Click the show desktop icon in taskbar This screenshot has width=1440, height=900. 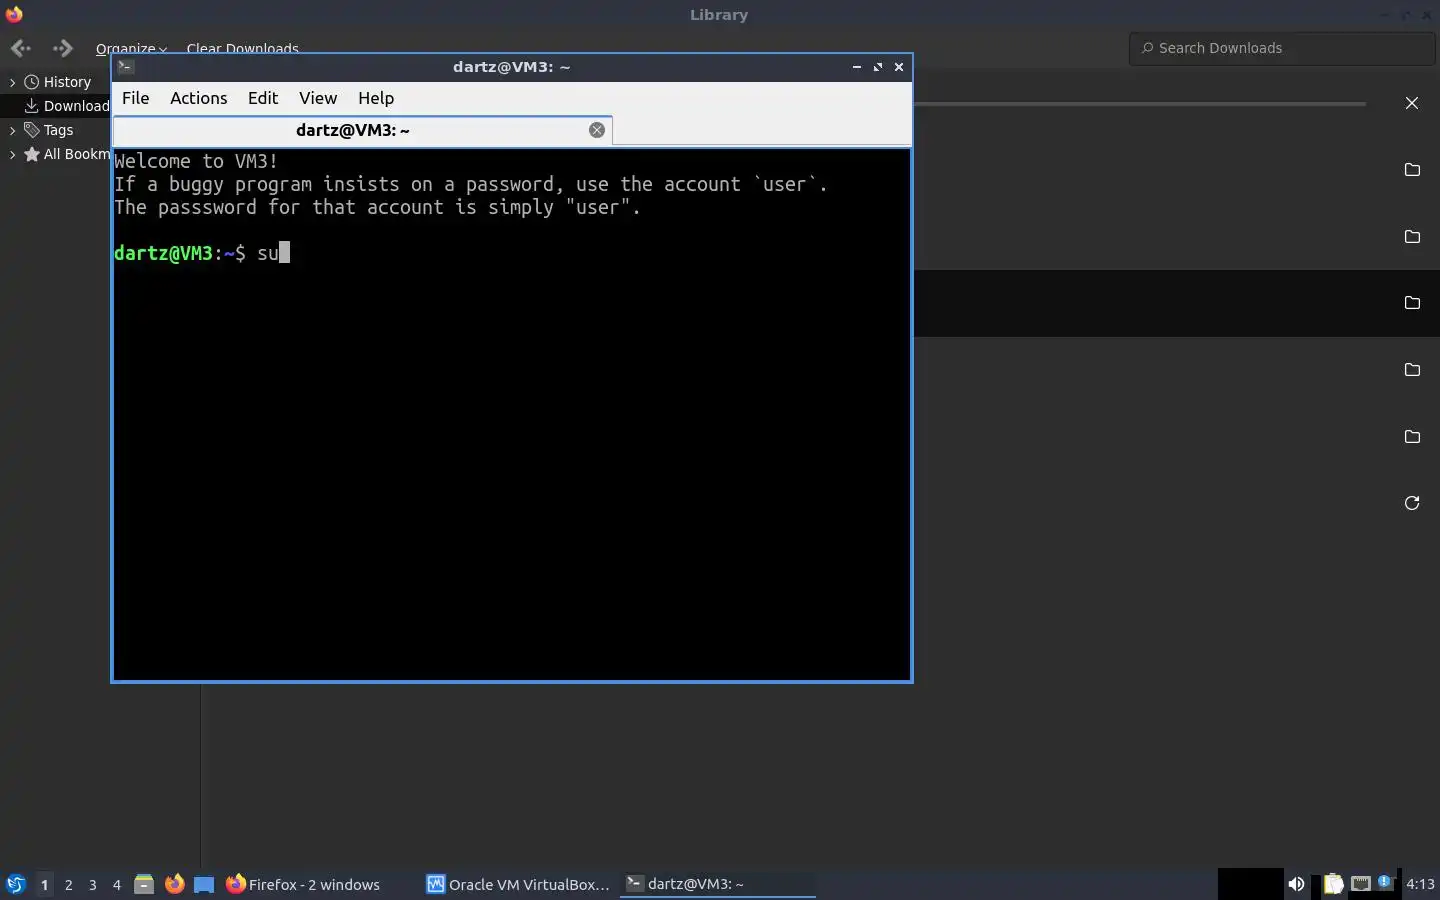[x=204, y=884]
